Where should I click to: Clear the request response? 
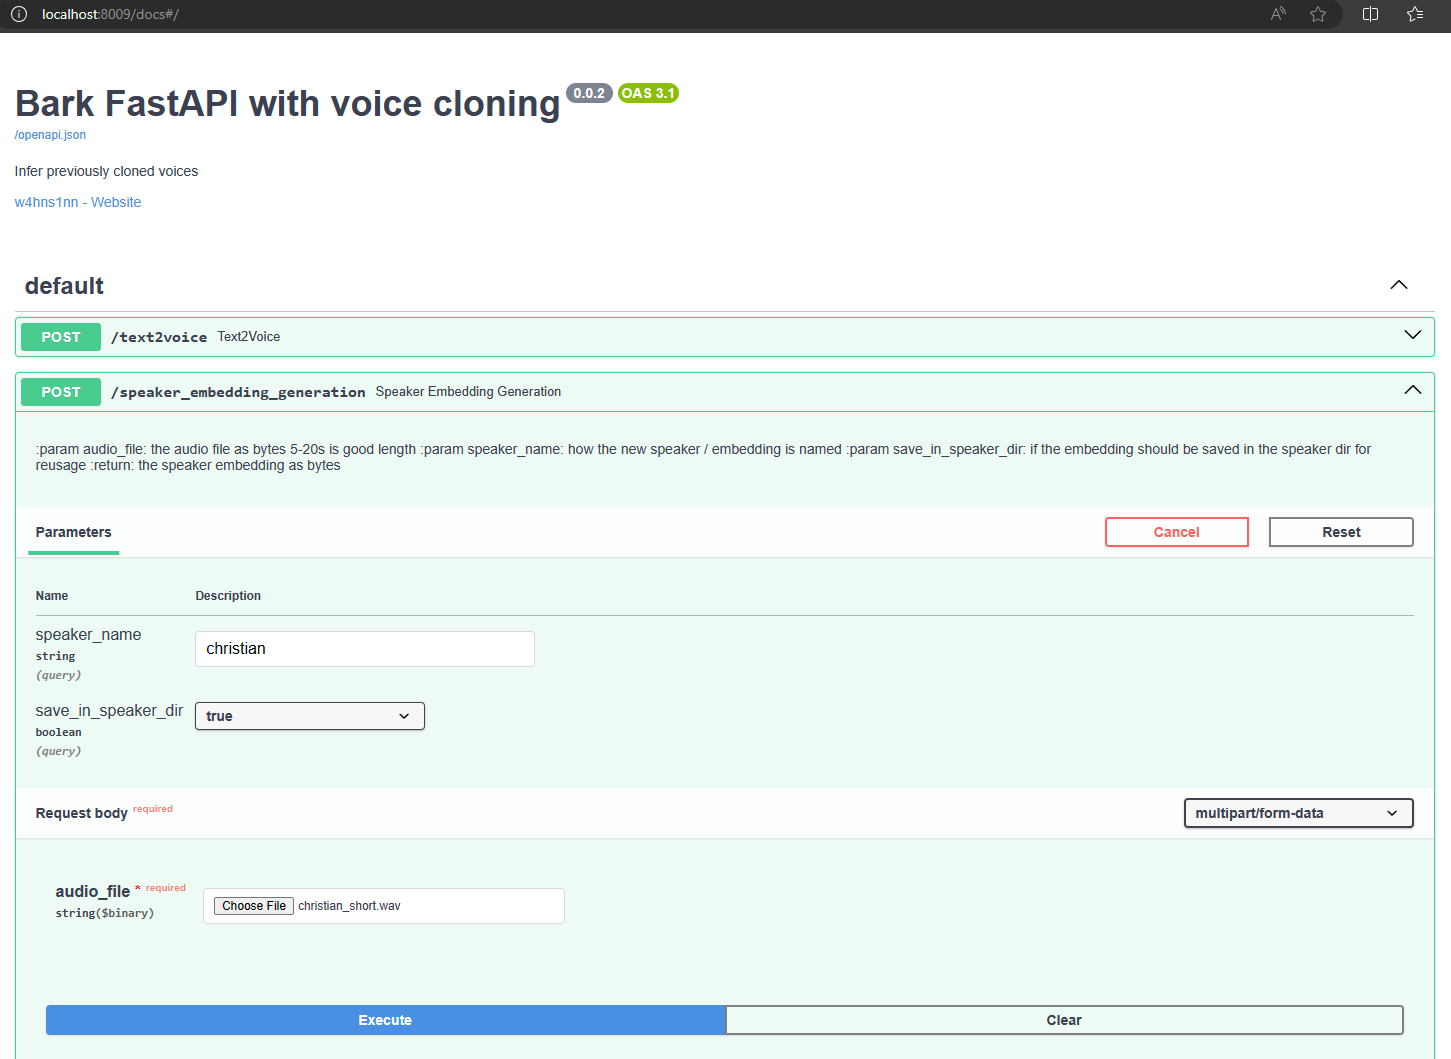click(x=1064, y=1020)
